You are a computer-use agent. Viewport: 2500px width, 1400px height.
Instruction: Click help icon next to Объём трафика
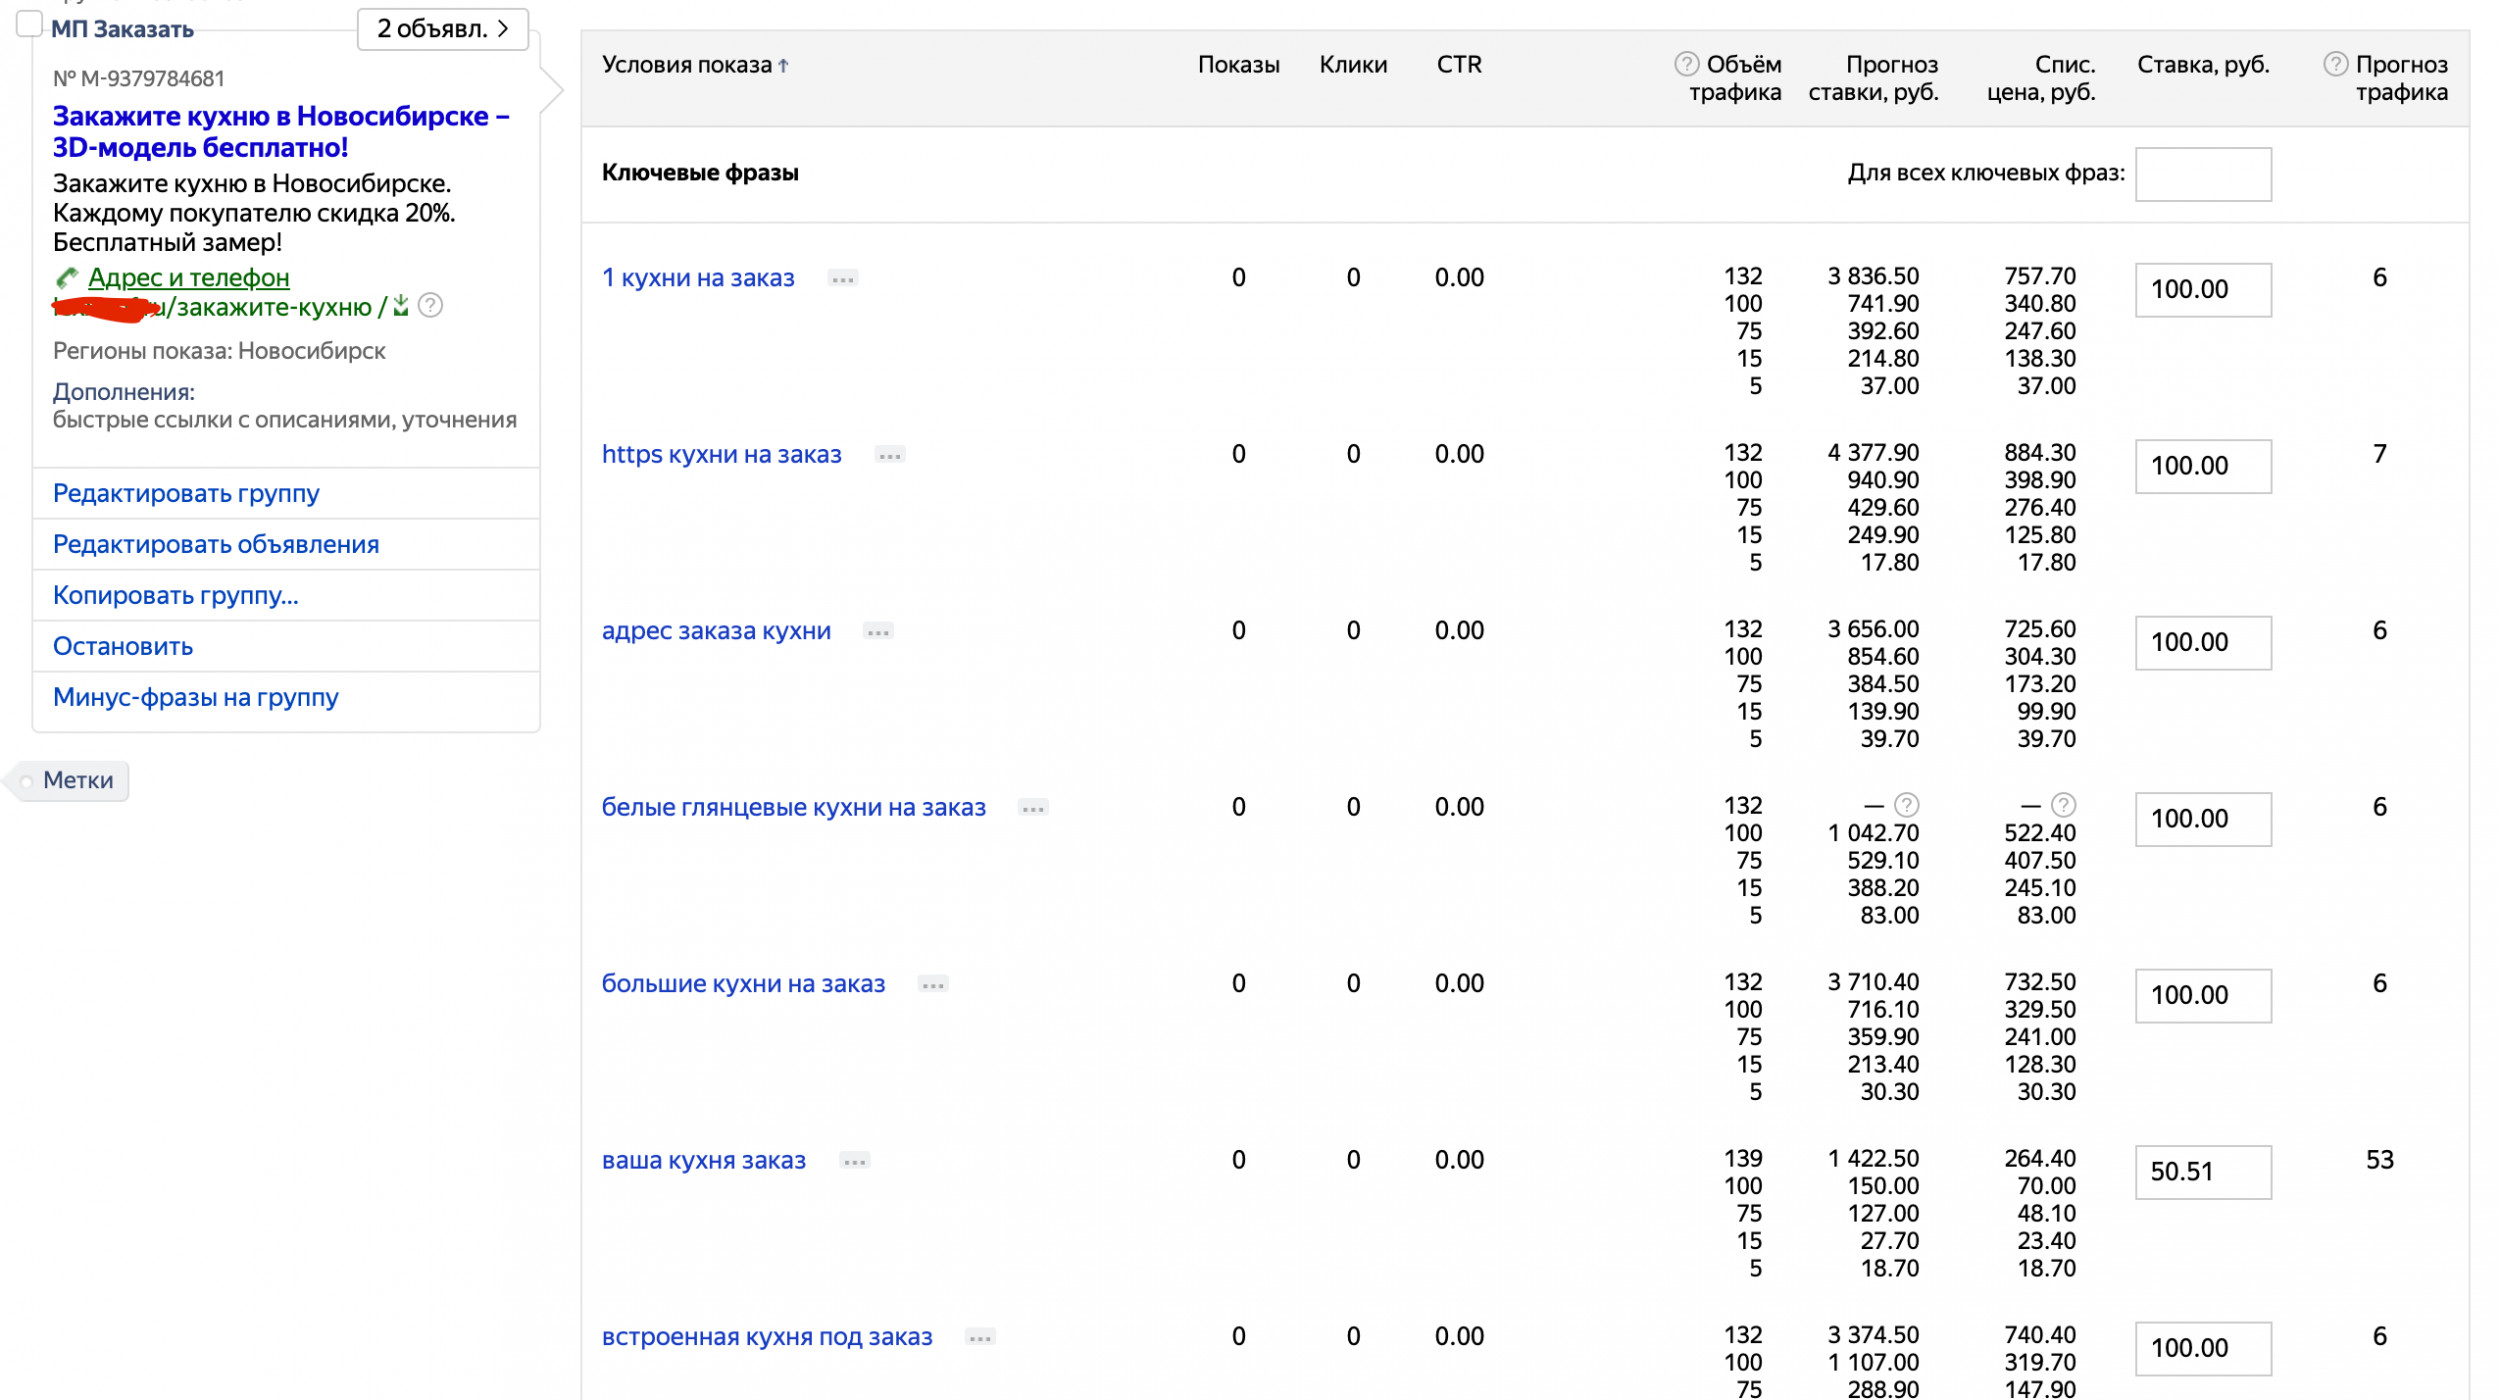pos(1686,64)
